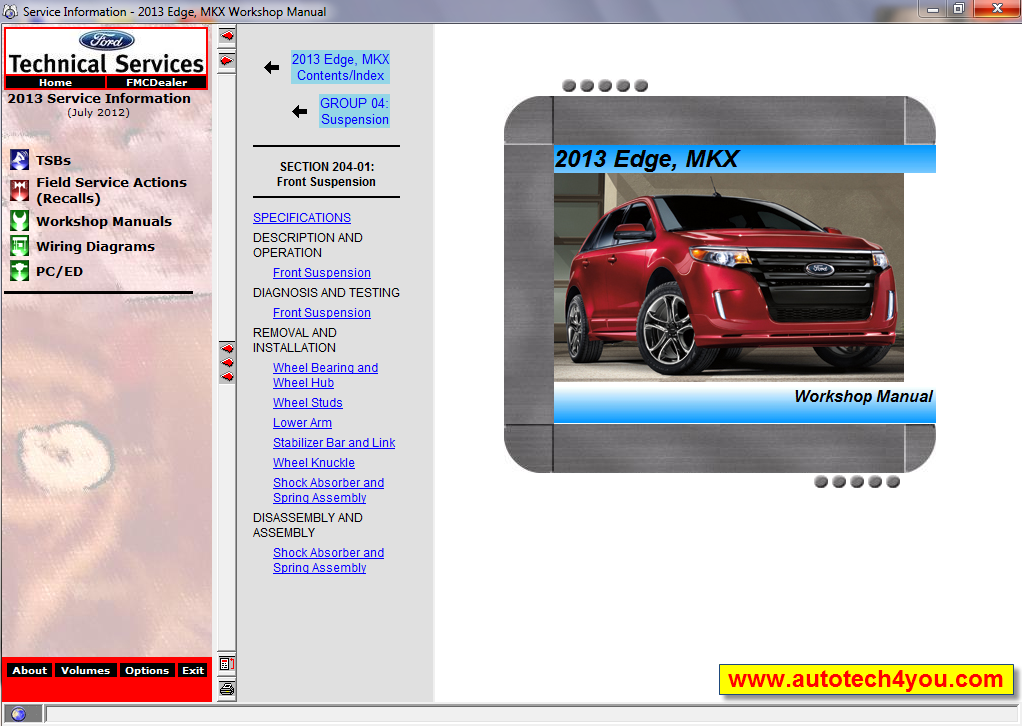Image resolution: width=1022 pixels, height=726 pixels.
Task: Click the PC/ED icon
Action: coord(20,271)
